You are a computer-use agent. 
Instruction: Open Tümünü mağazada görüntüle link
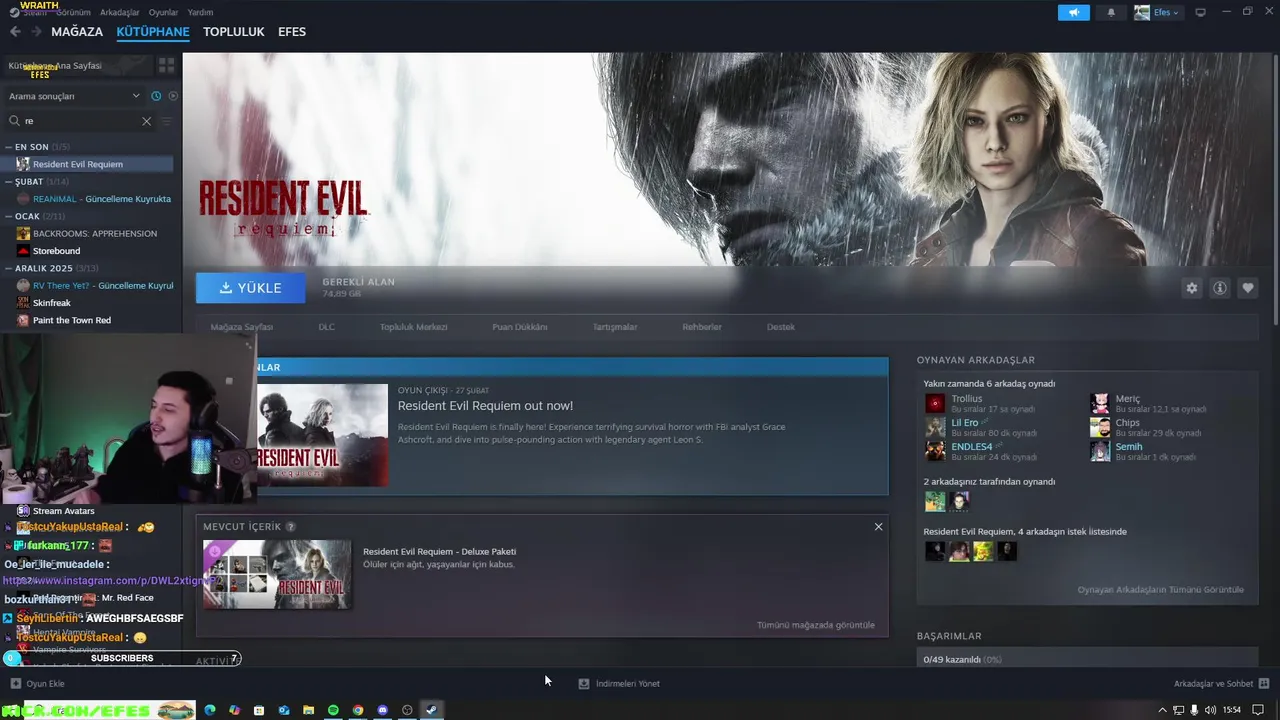tap(815, 625)
